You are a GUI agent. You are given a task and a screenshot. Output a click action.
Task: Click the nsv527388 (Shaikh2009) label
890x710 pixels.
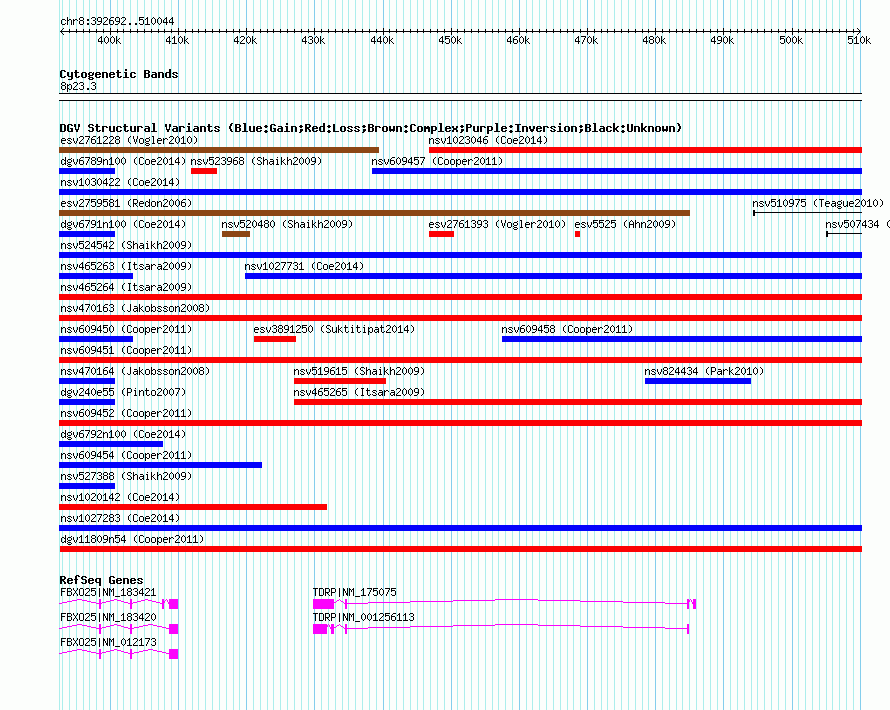(126, 476)
